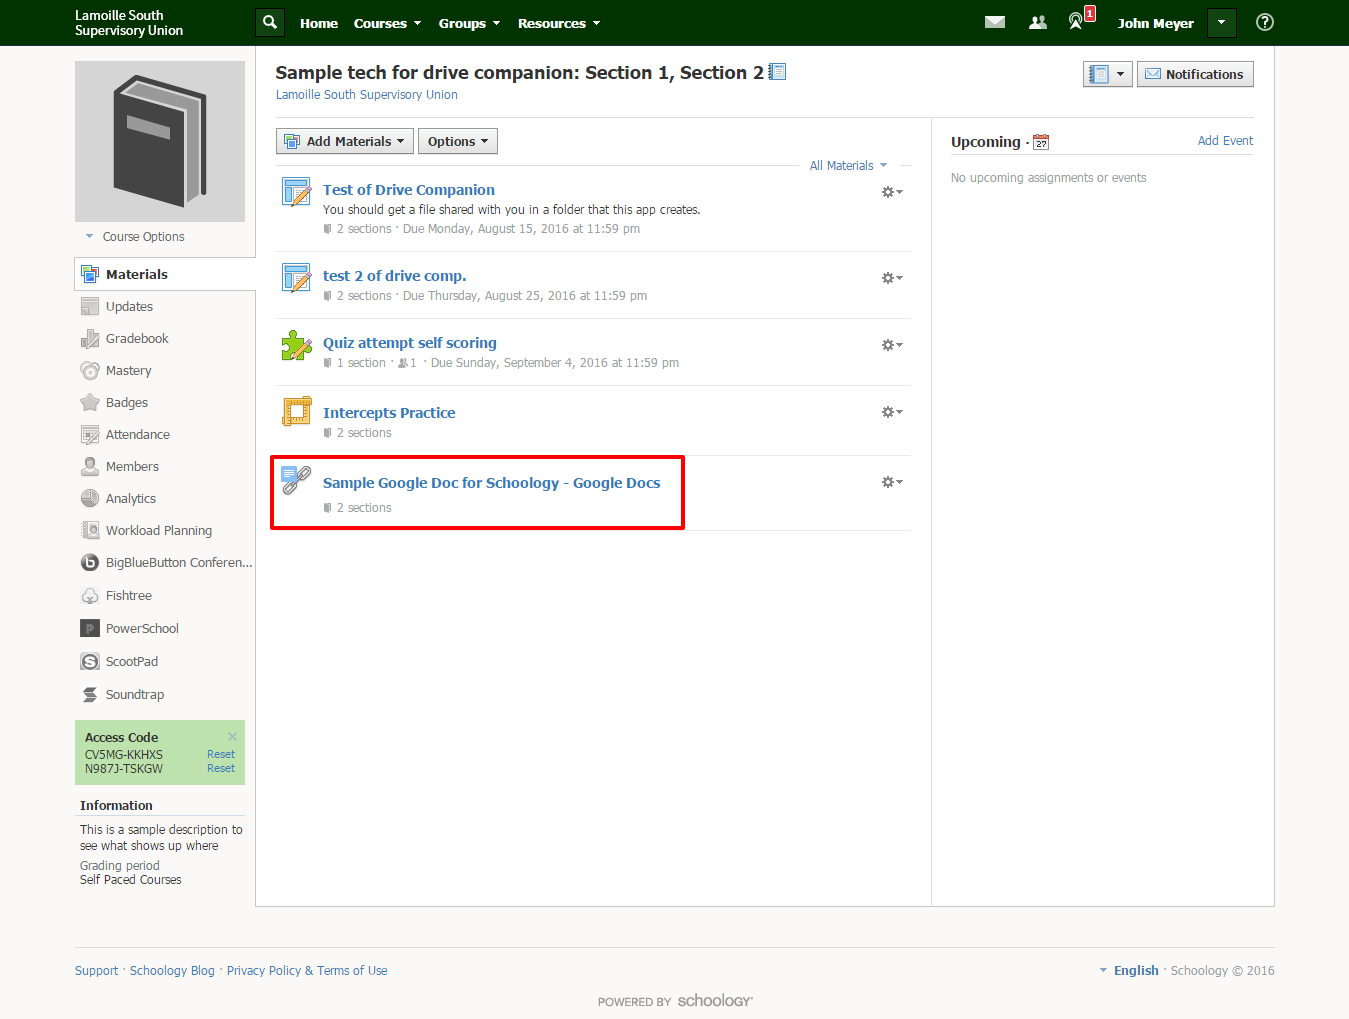Open the Soundtrap app
The height and width of the screenshot is (1019, 1349).
[134, 695]
